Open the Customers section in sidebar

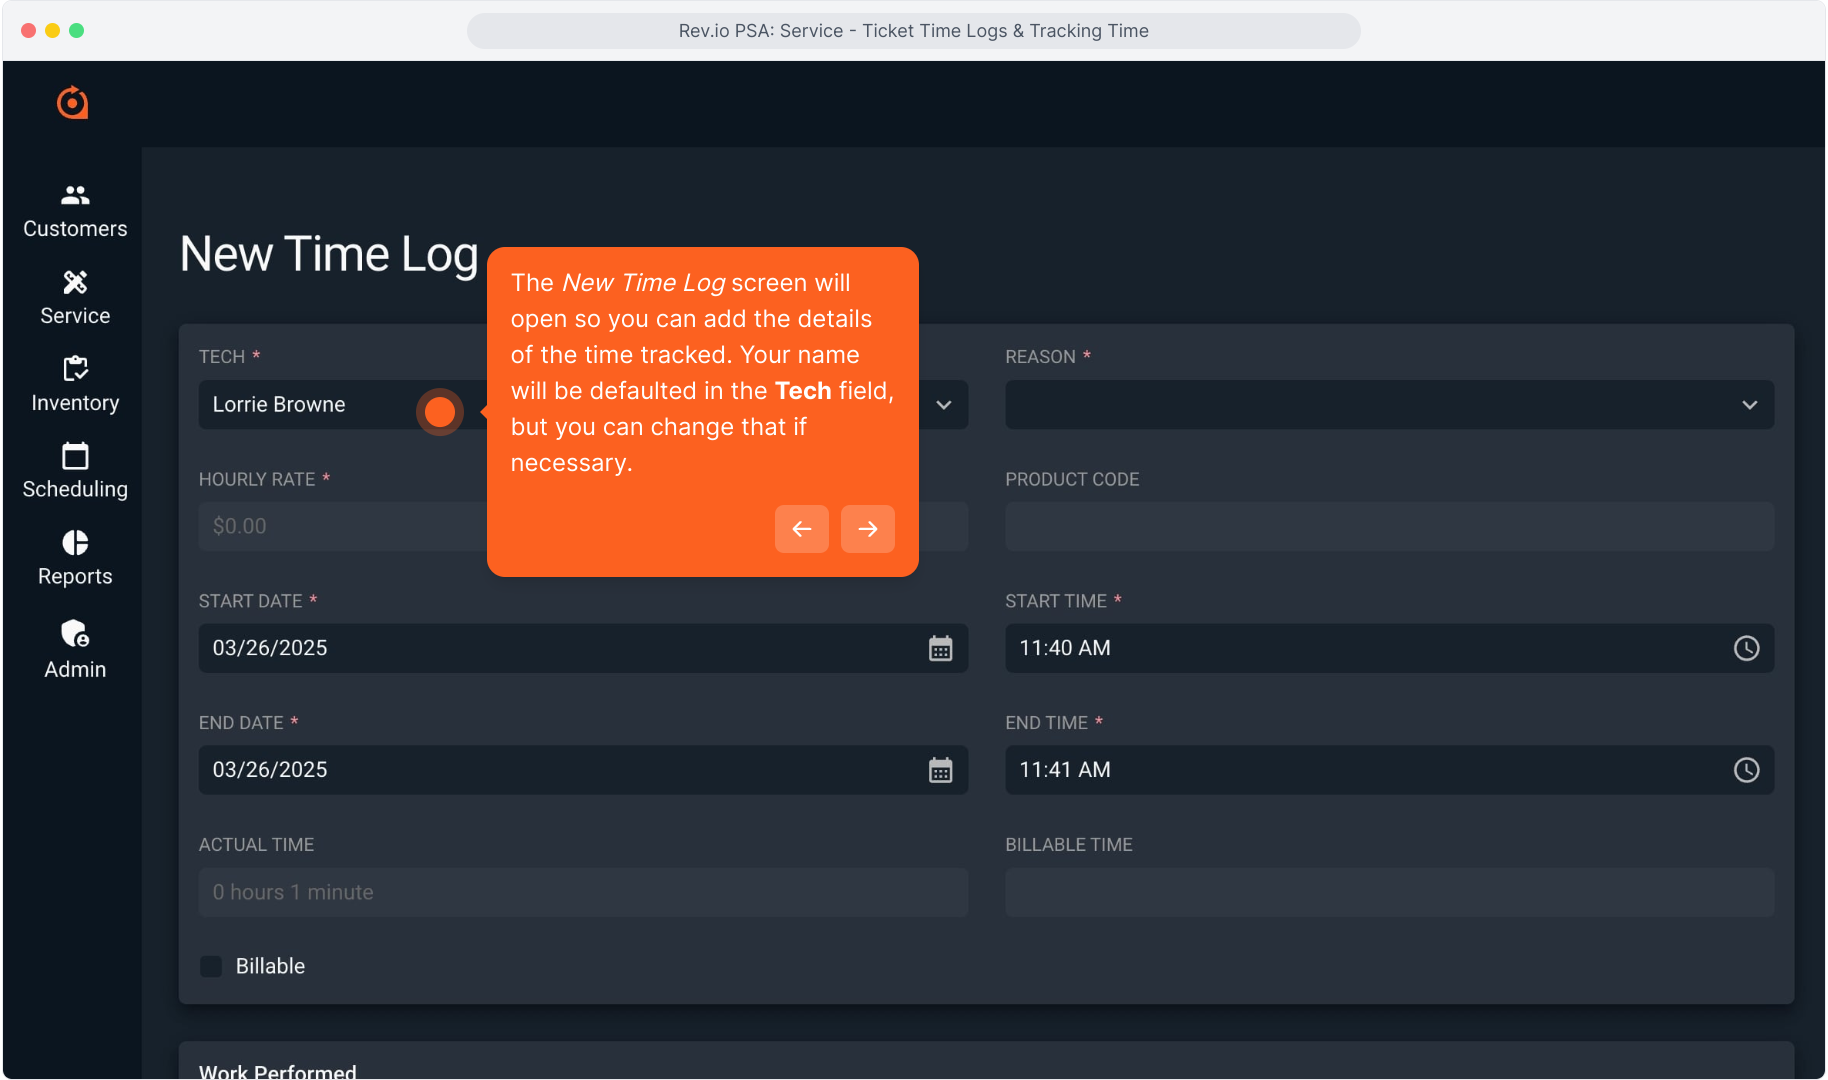(75, 211)
